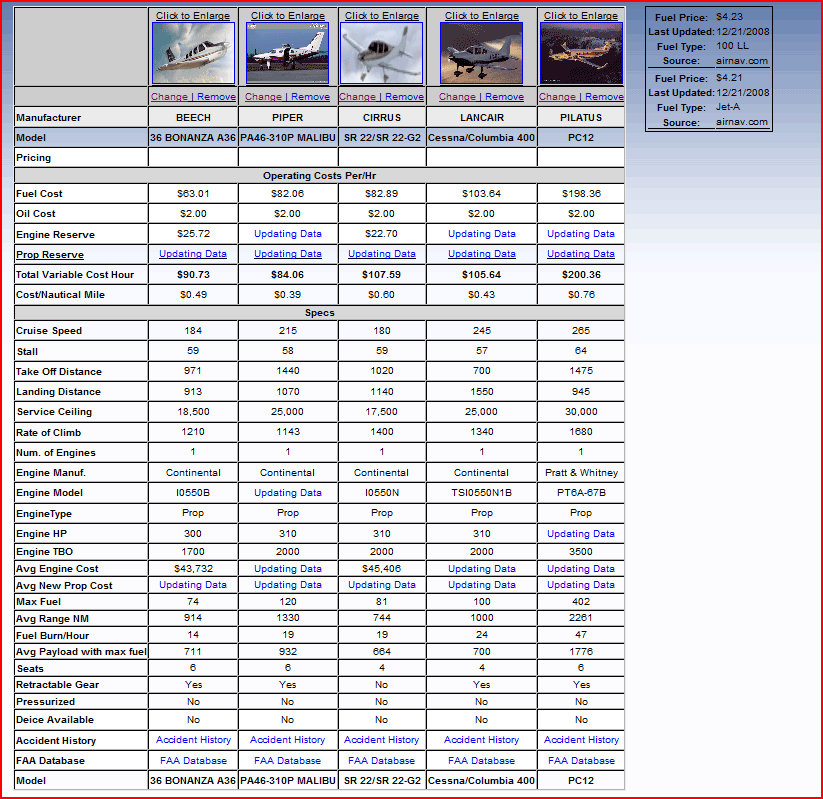Click the Jet-A fuel price $4.21
This screenshot has height=799, width=823.
pos(729,78)
